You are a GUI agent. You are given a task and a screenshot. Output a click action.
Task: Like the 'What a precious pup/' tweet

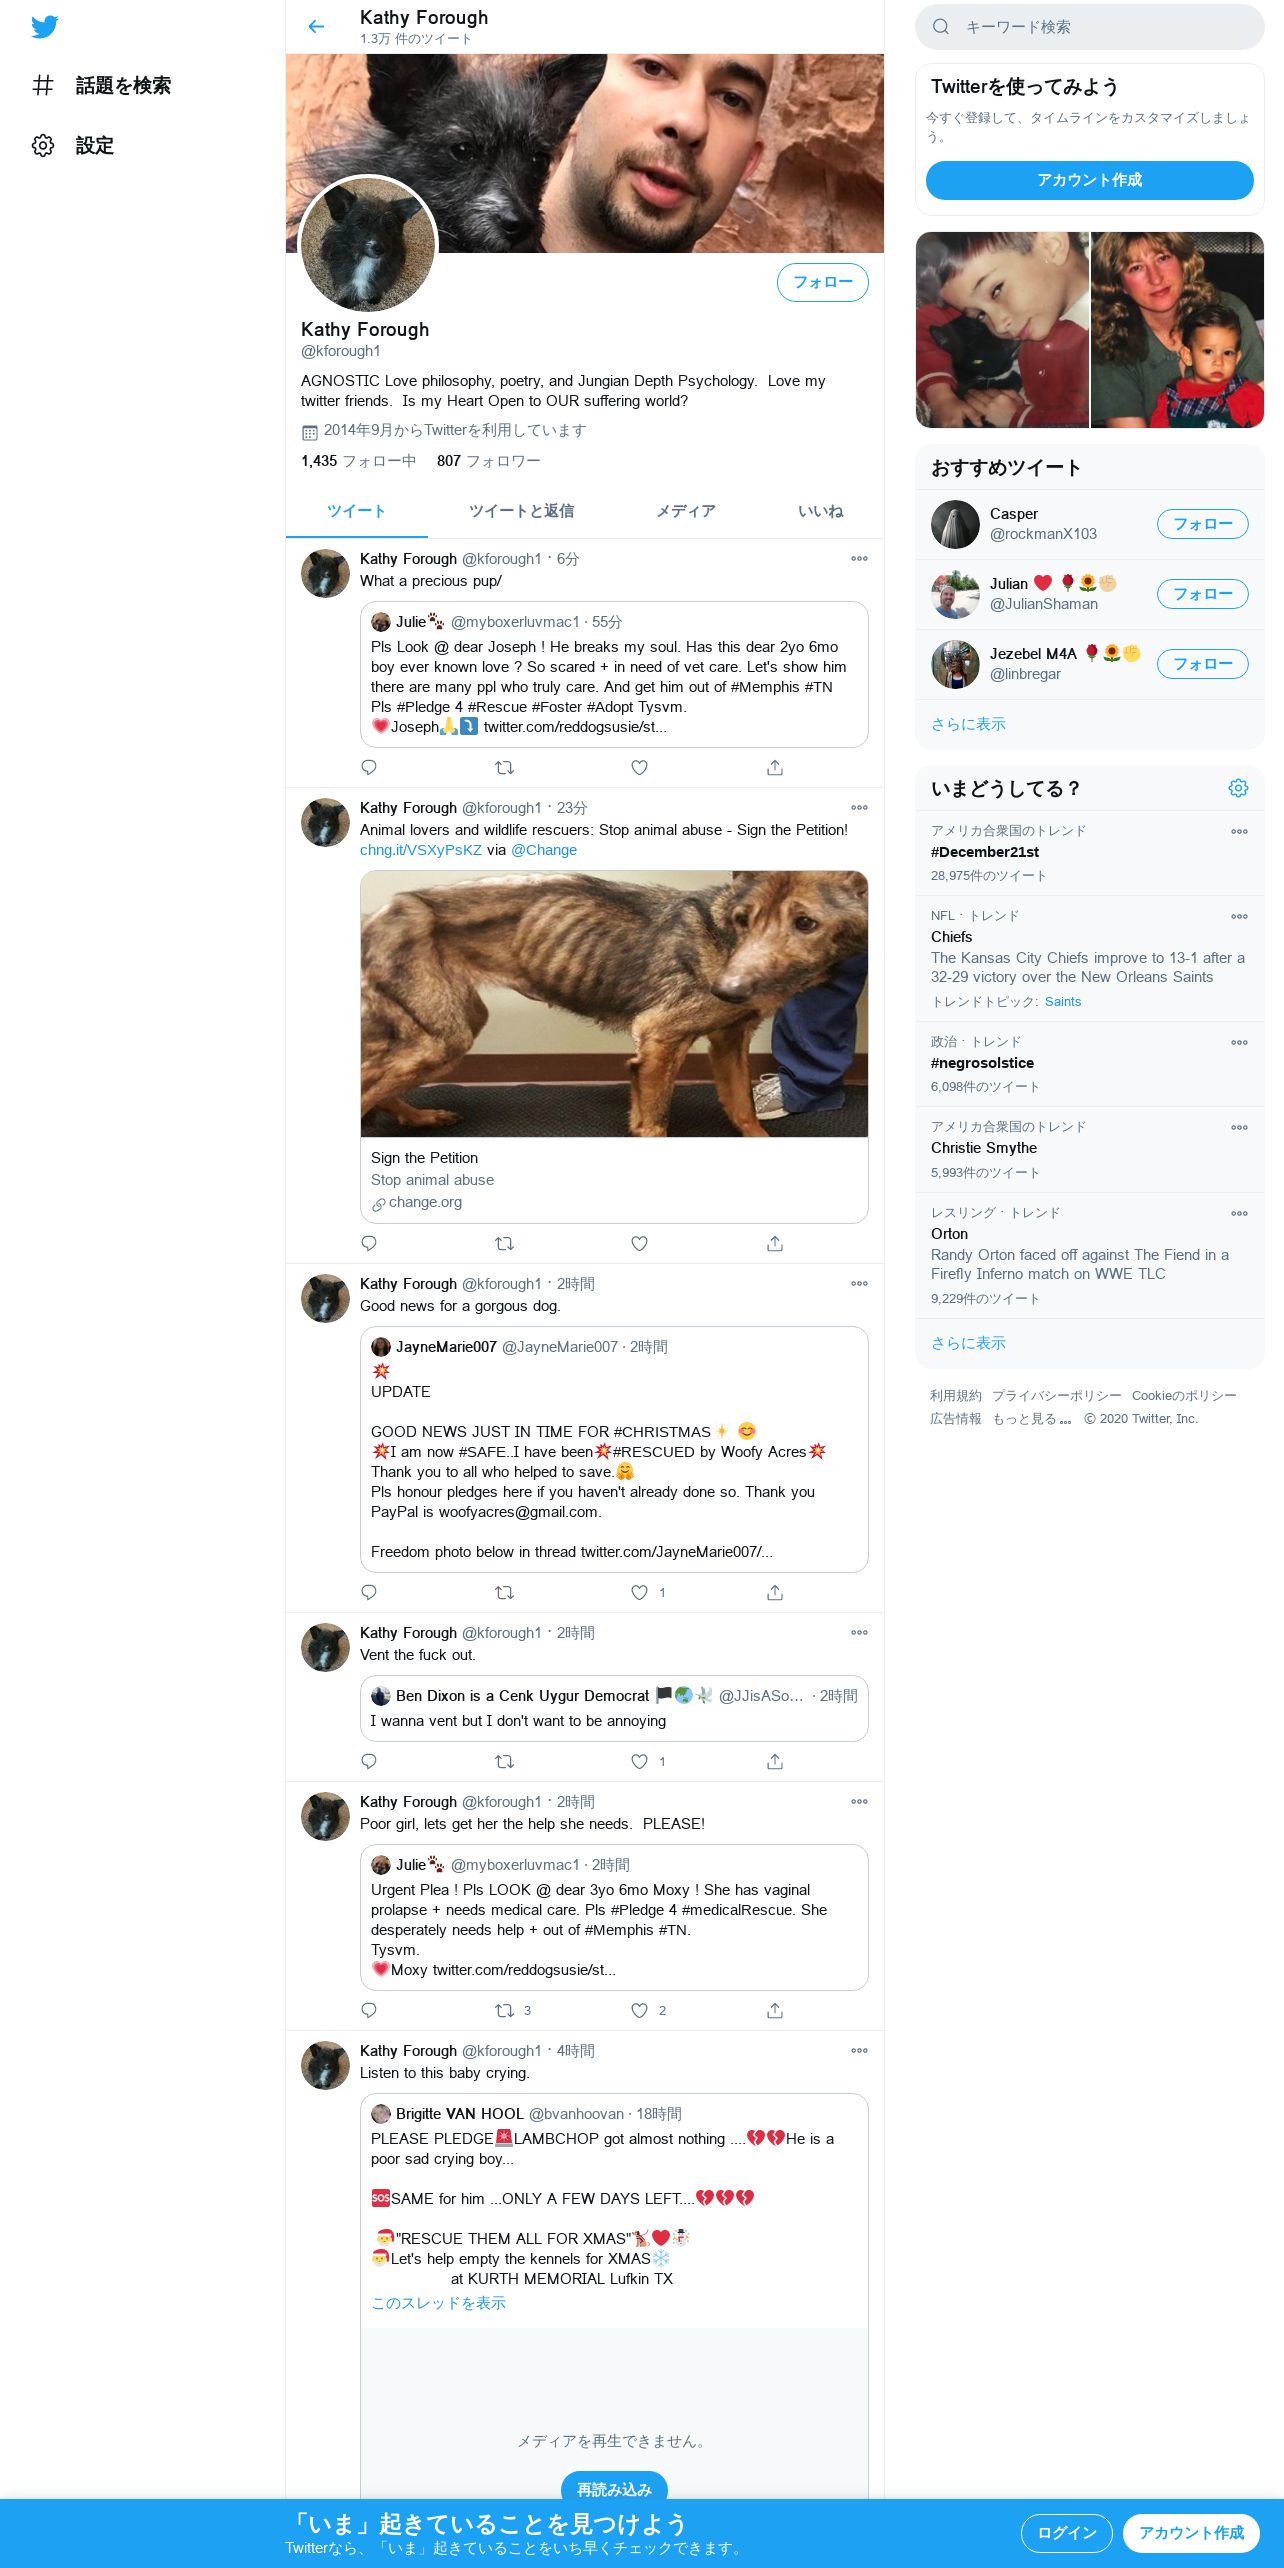pyautogui.click(x=639, y=768)
